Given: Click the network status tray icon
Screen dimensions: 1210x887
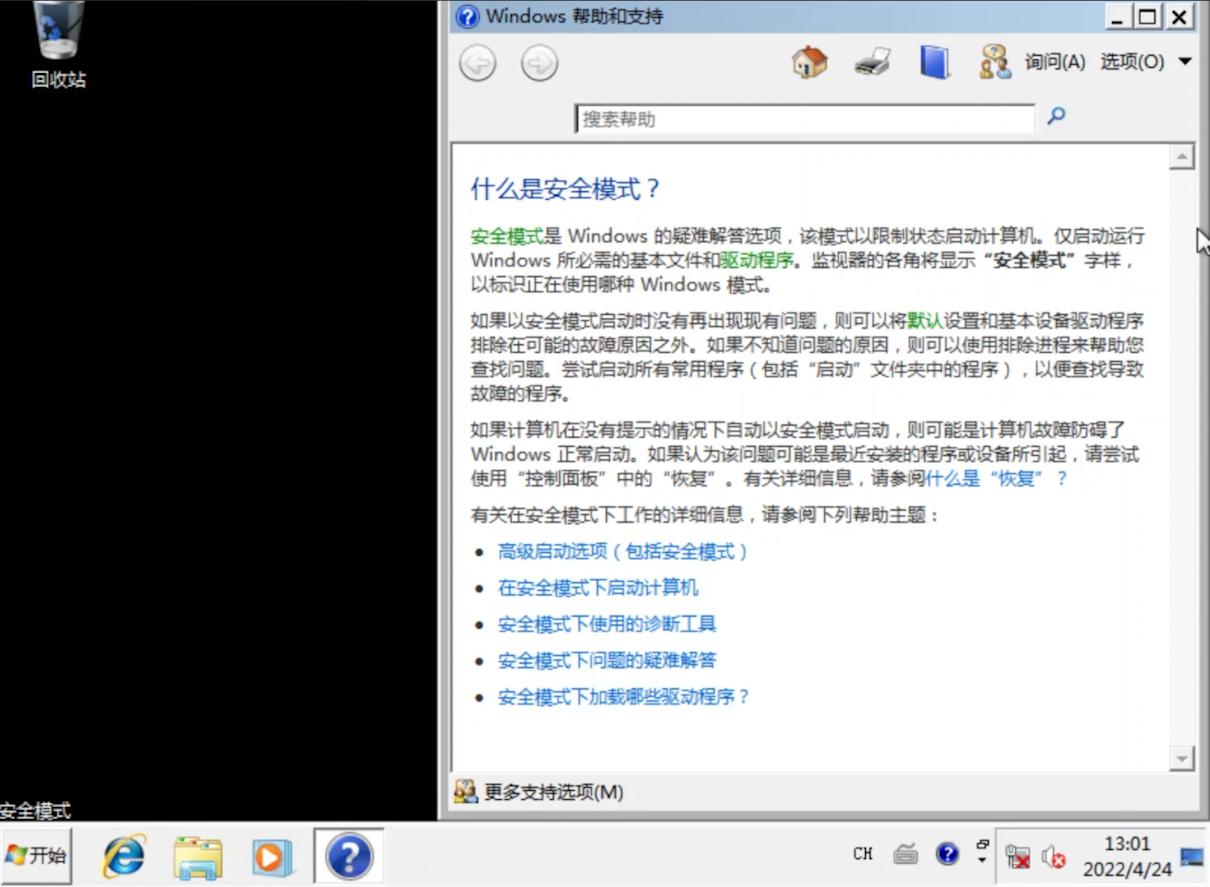Looking at the screenshot, I should click(1019, 857).
